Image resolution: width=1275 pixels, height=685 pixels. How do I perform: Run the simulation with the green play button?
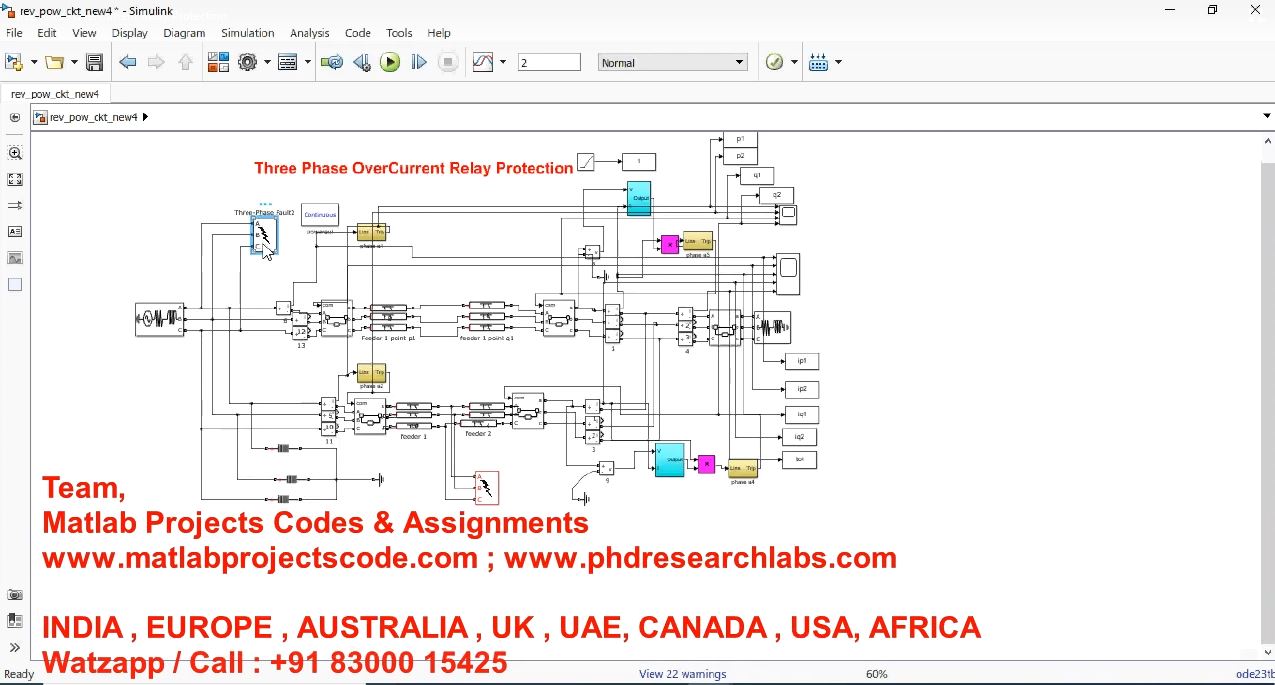(390, 62)
